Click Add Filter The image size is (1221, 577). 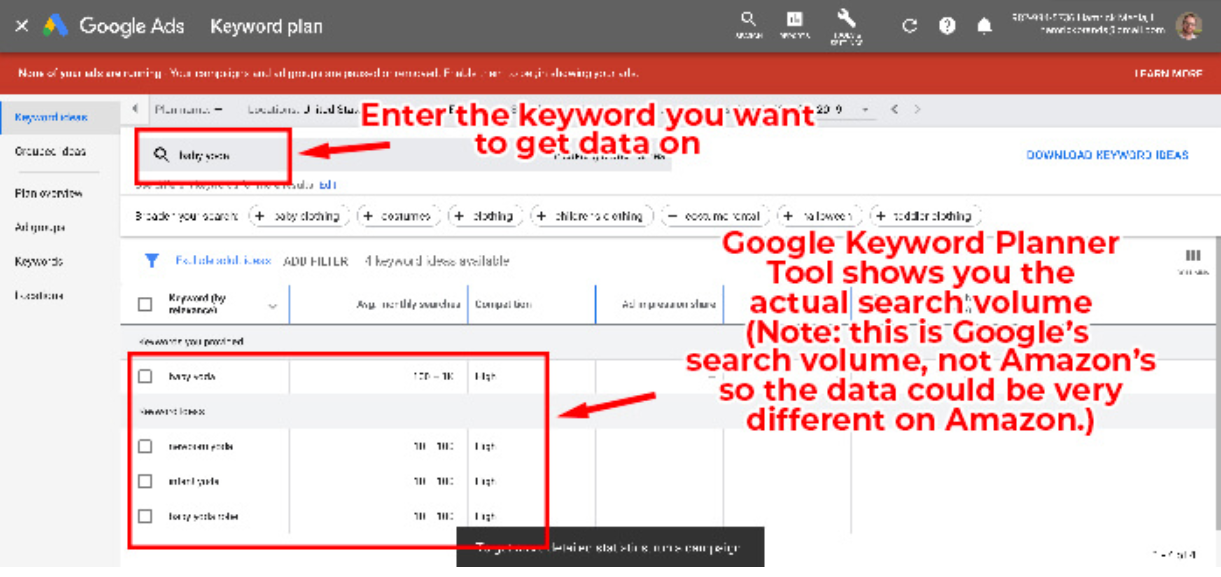(315, 261)
